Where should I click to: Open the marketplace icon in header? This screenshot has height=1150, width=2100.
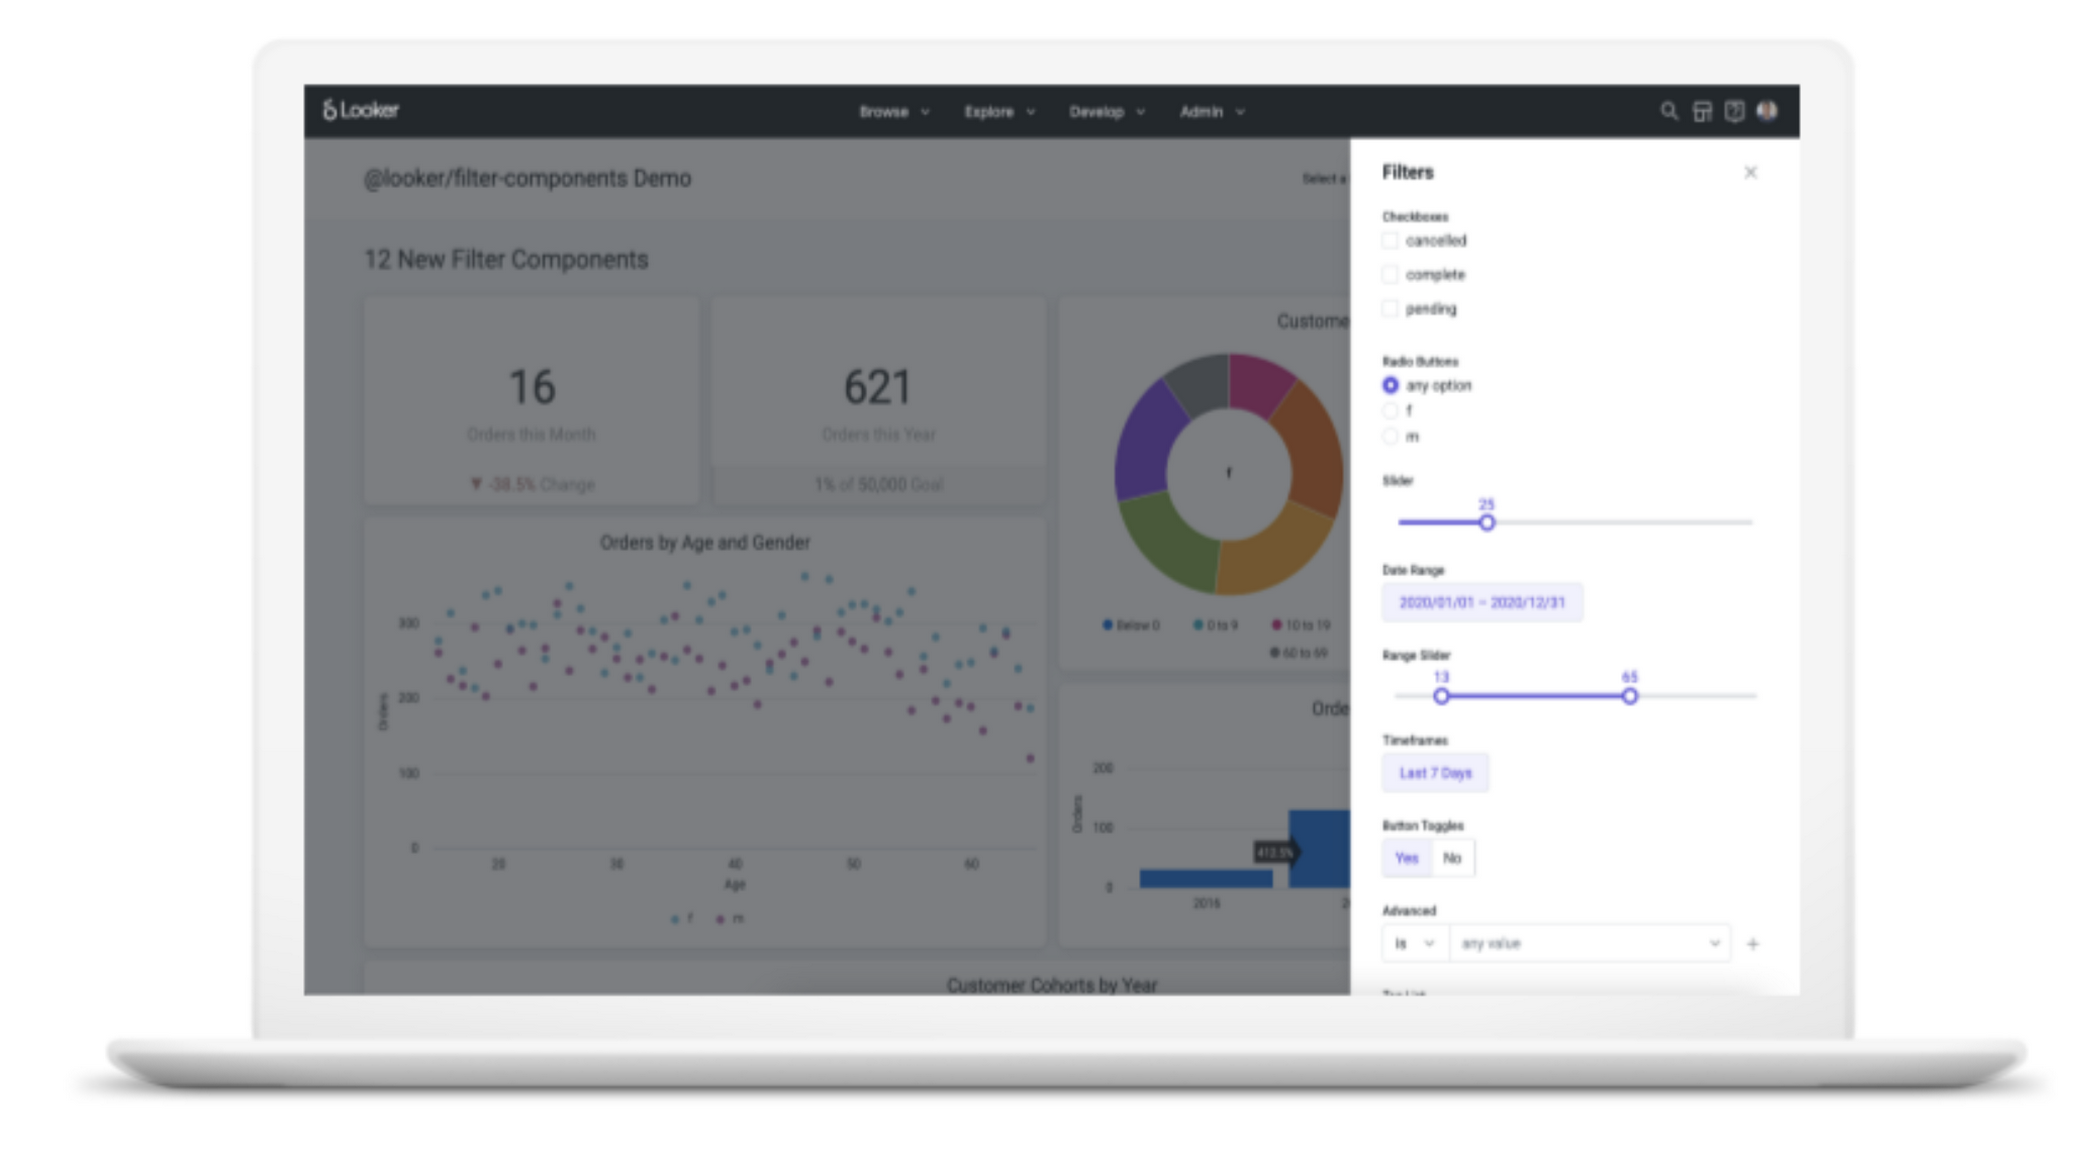point(1702,111)
